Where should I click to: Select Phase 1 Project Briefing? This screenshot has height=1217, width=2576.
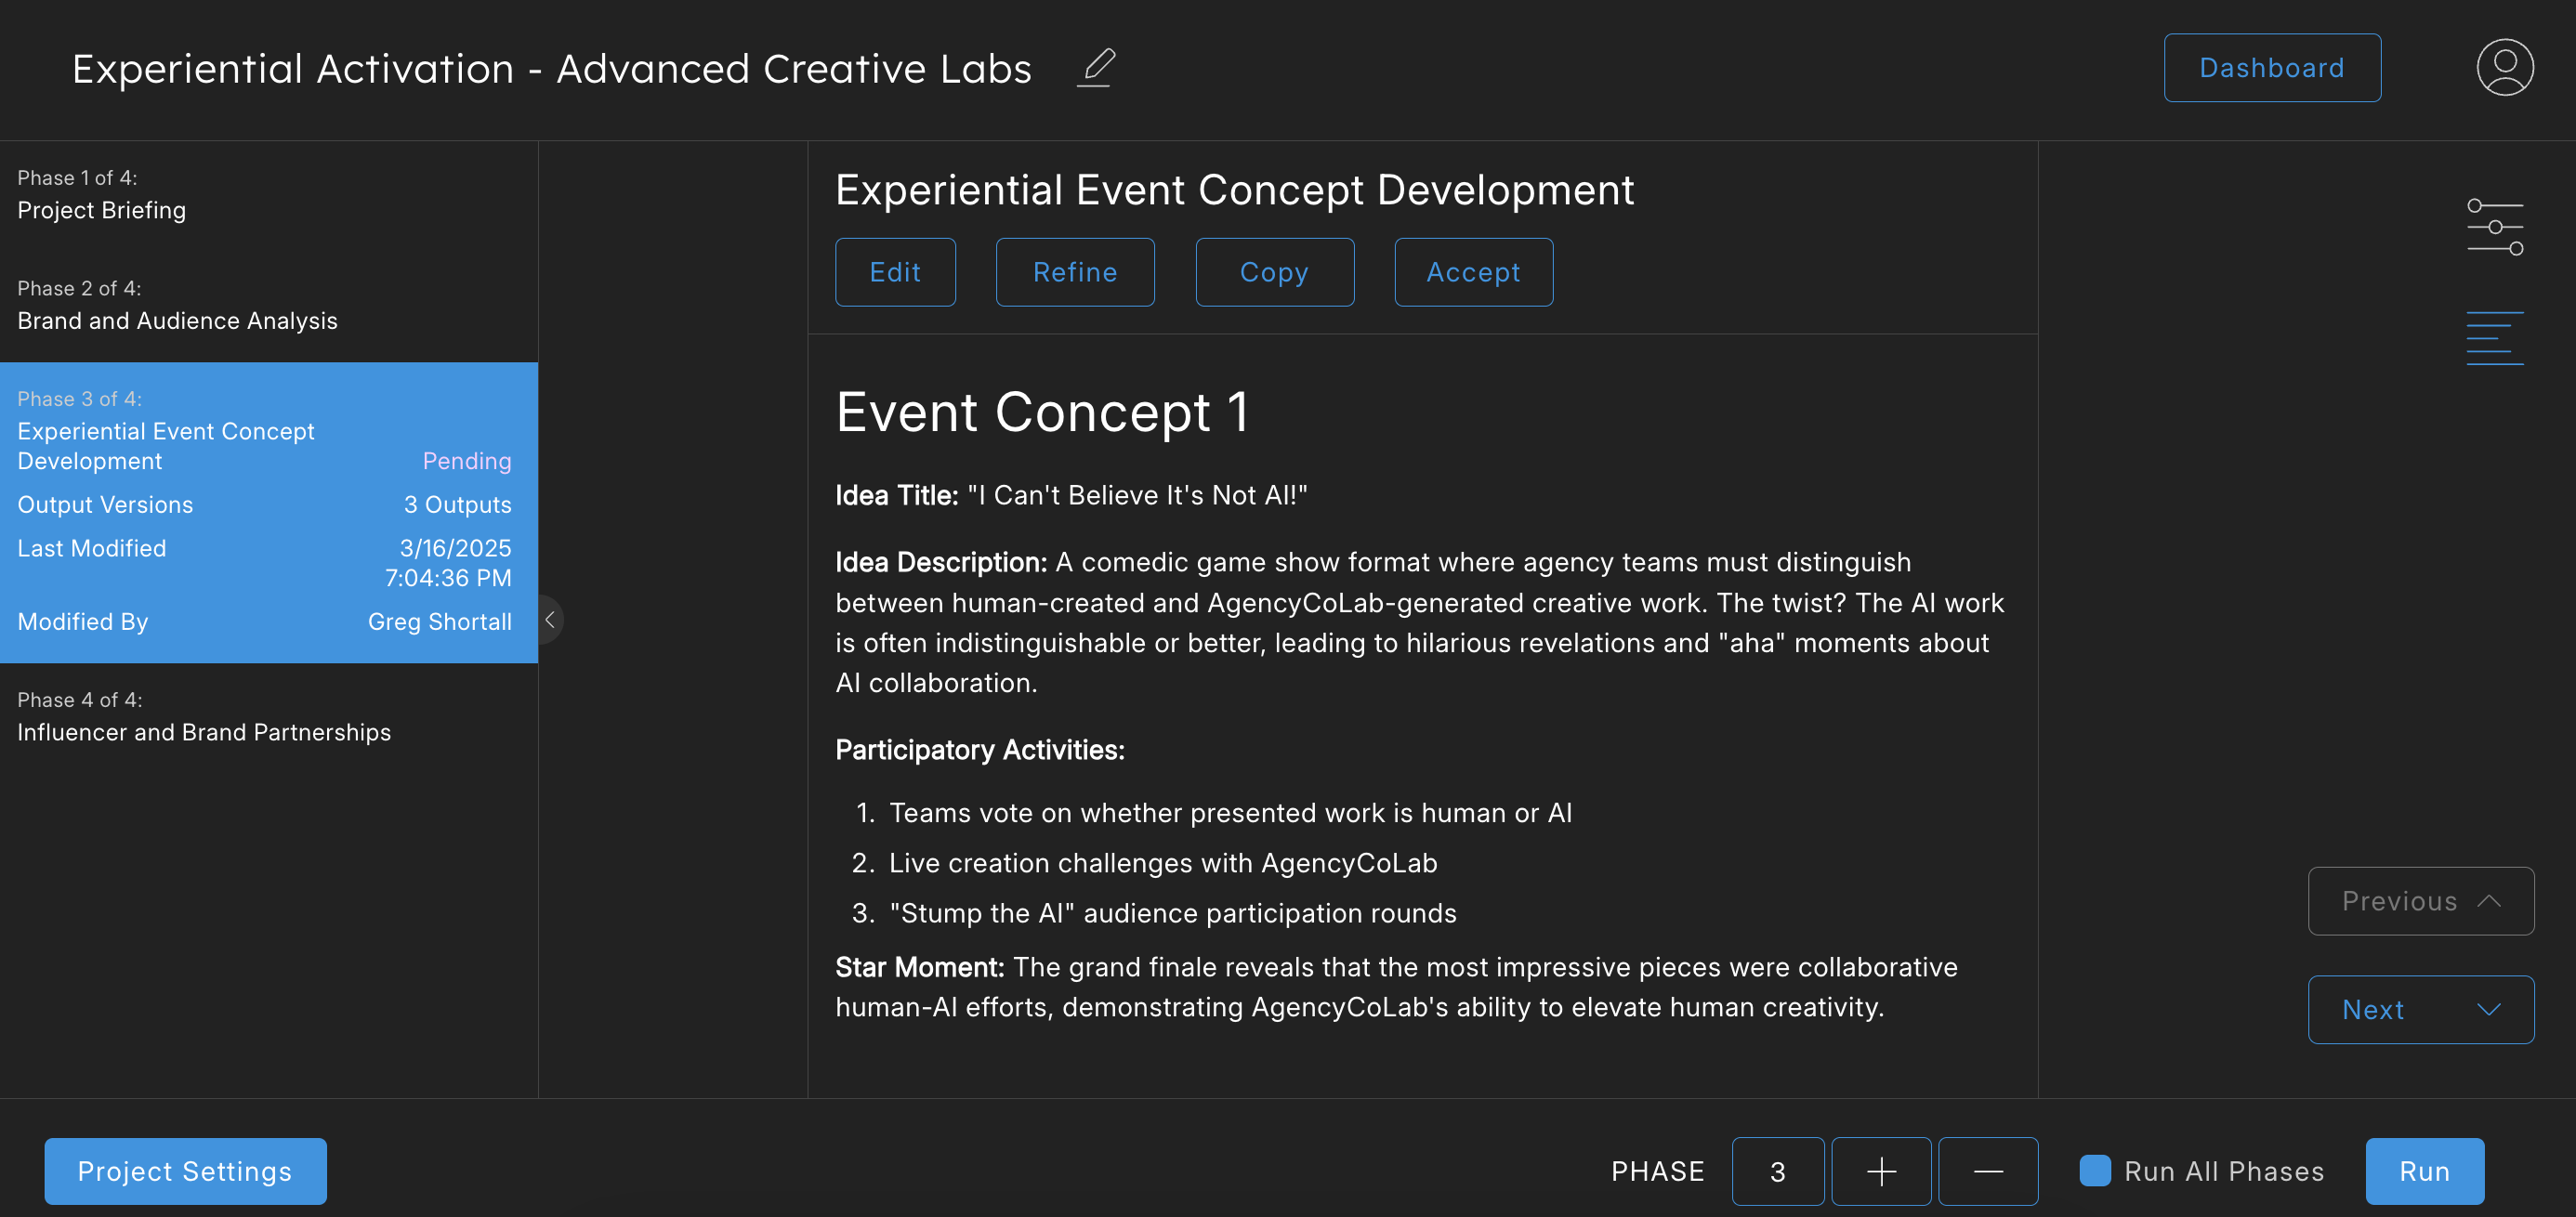(102, 210)
